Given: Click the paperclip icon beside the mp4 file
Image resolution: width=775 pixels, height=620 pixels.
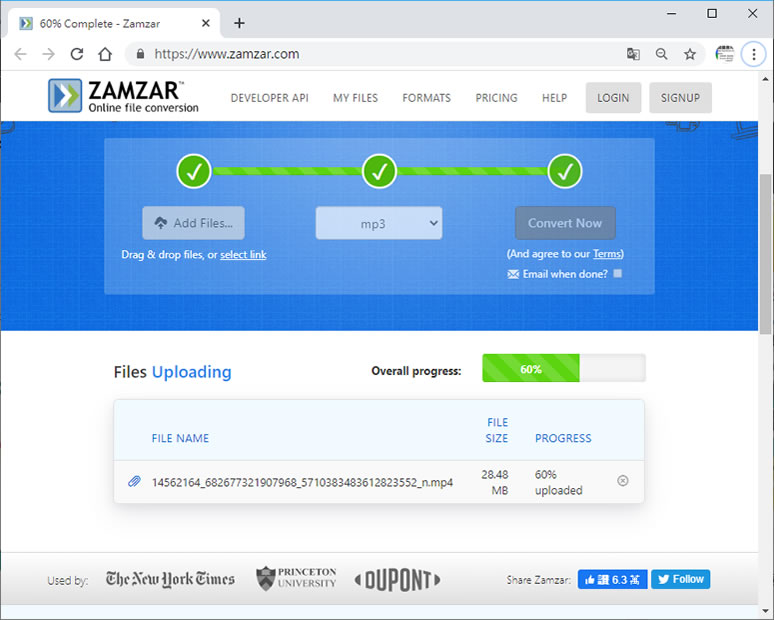Looking at the screenshot, I should [x=134, y=481].
